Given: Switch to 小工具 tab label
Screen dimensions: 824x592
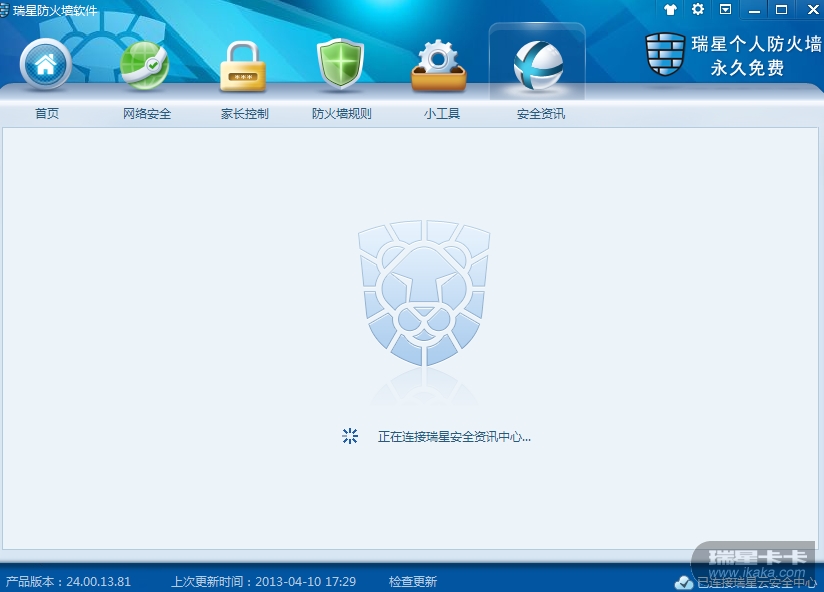Looking at the screenshot, I should 442,113.
